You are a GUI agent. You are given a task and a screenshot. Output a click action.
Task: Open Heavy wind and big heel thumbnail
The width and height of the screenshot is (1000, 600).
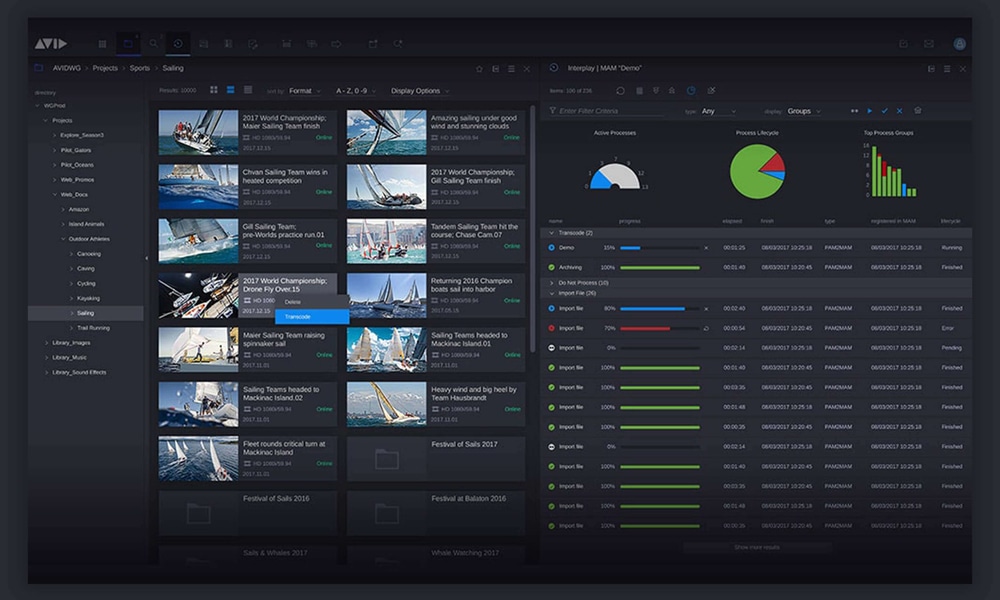[x=386, y=404]
